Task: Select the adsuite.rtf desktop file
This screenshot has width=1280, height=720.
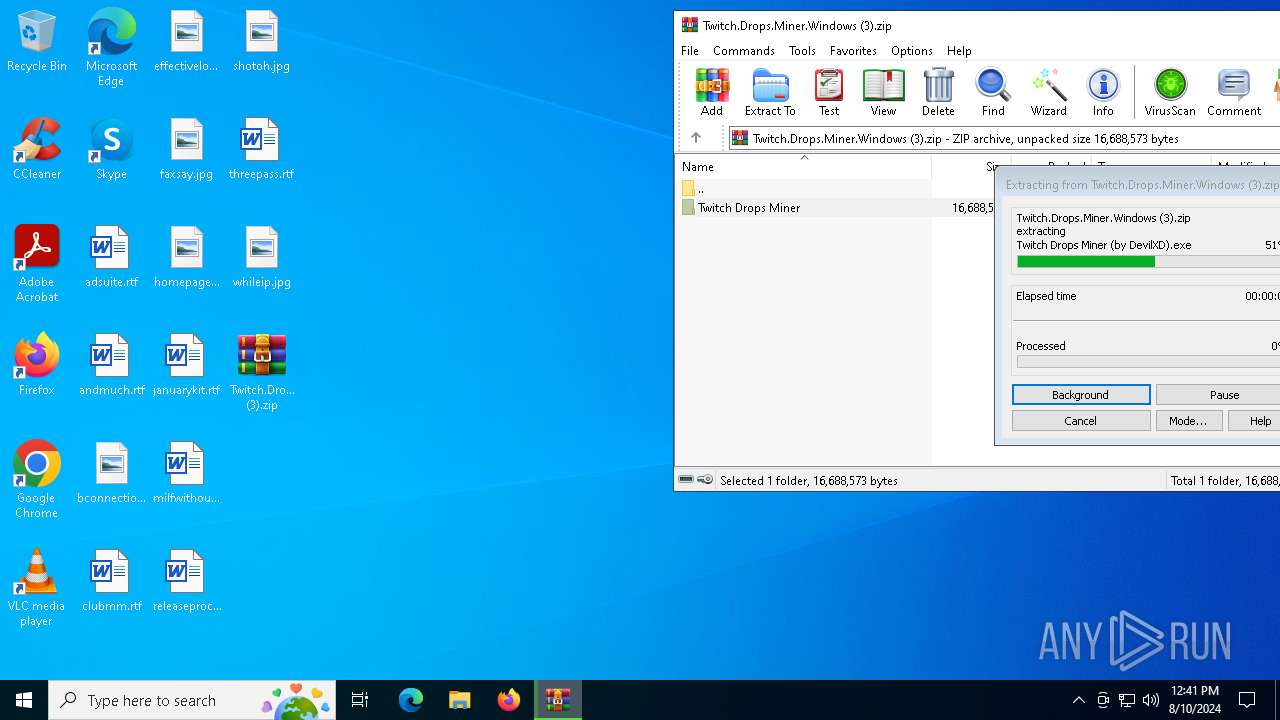Action: click(x=111, y=257)
